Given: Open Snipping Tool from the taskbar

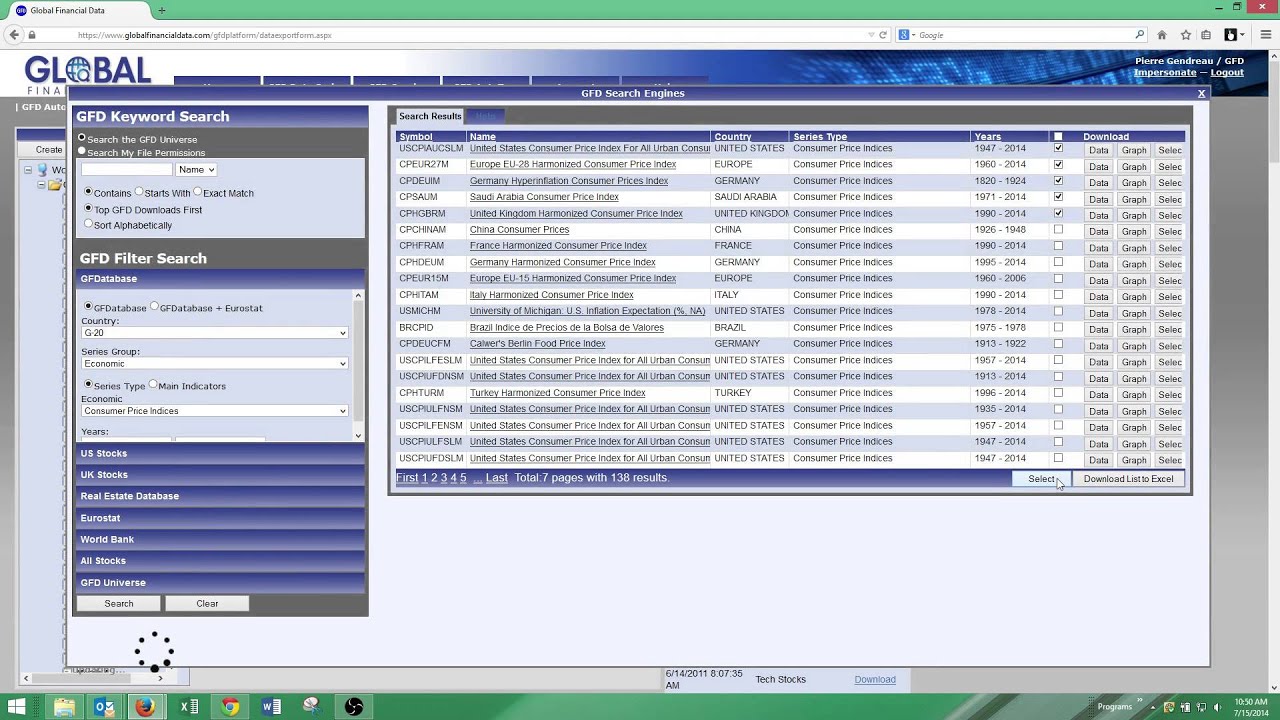Looking at the screenshot, I should (312, 707).
